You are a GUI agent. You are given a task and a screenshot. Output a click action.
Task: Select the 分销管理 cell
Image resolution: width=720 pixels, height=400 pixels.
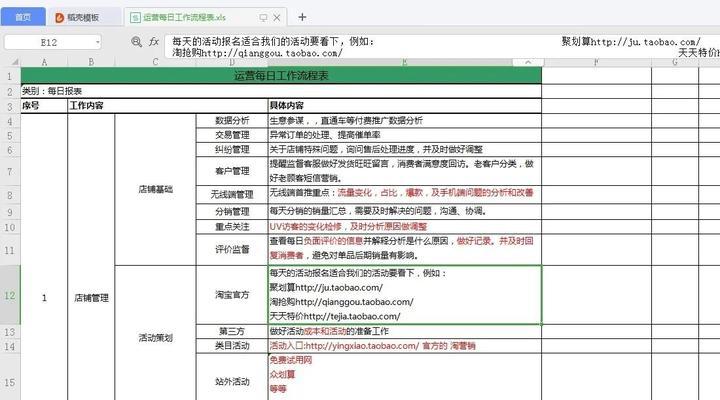coord(232,212)
